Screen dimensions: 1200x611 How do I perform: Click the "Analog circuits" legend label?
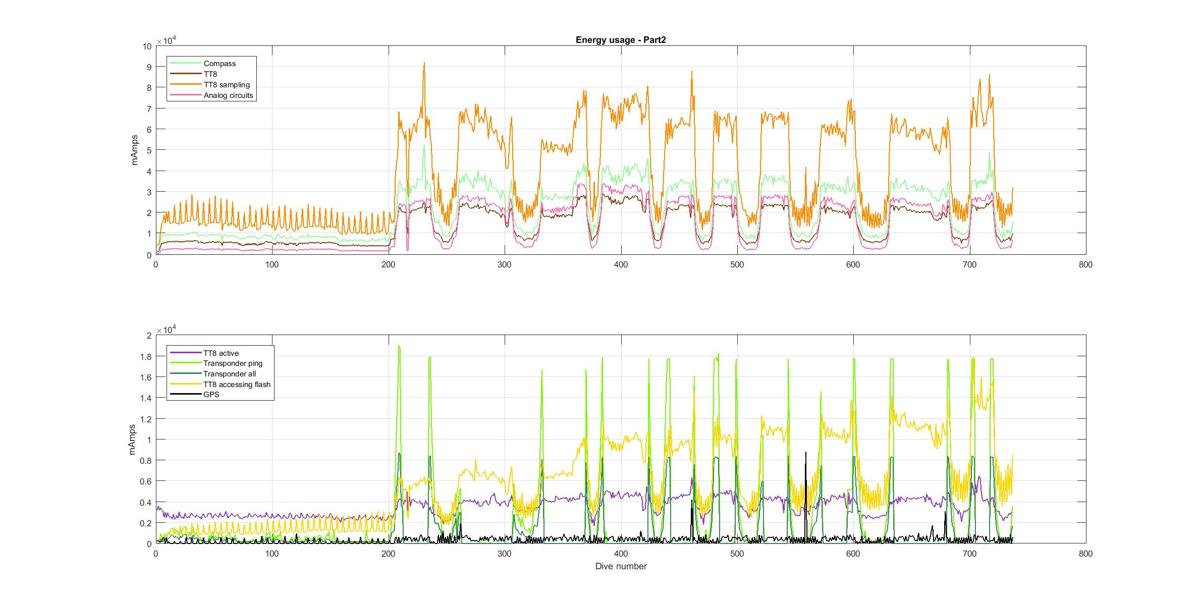(x=228, y=96)
